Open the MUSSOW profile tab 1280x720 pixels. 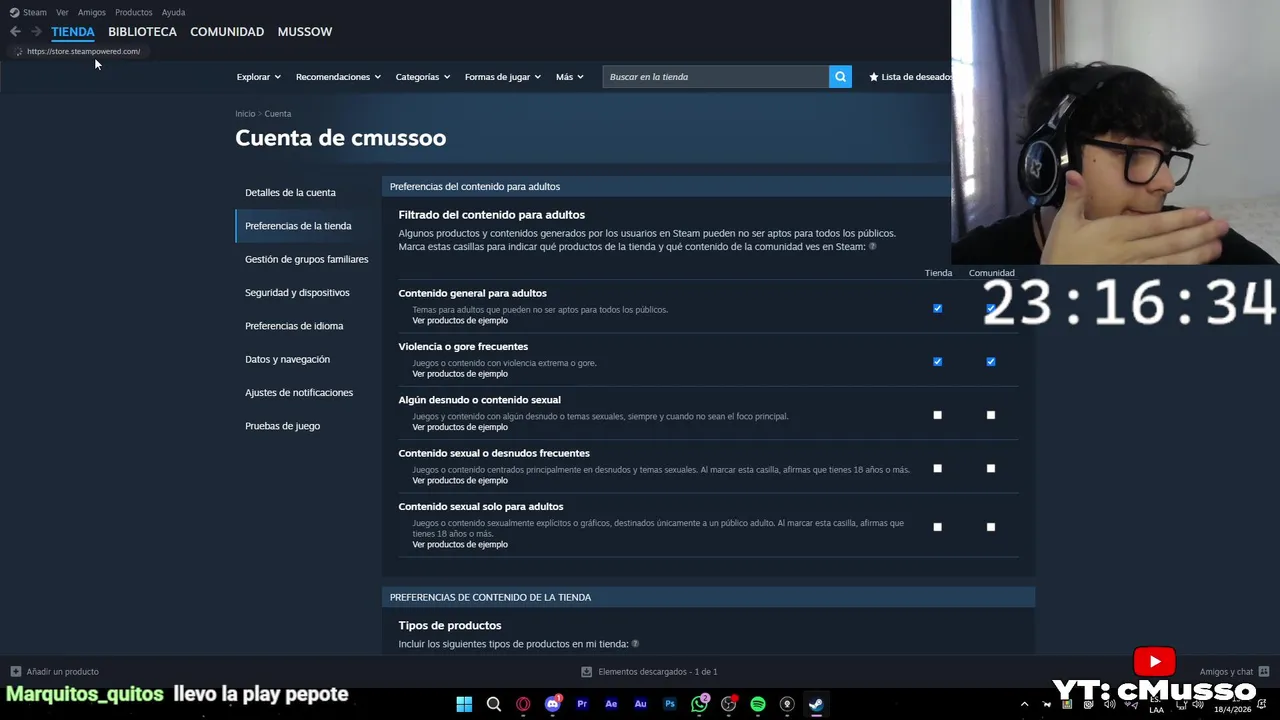point(305,32)
